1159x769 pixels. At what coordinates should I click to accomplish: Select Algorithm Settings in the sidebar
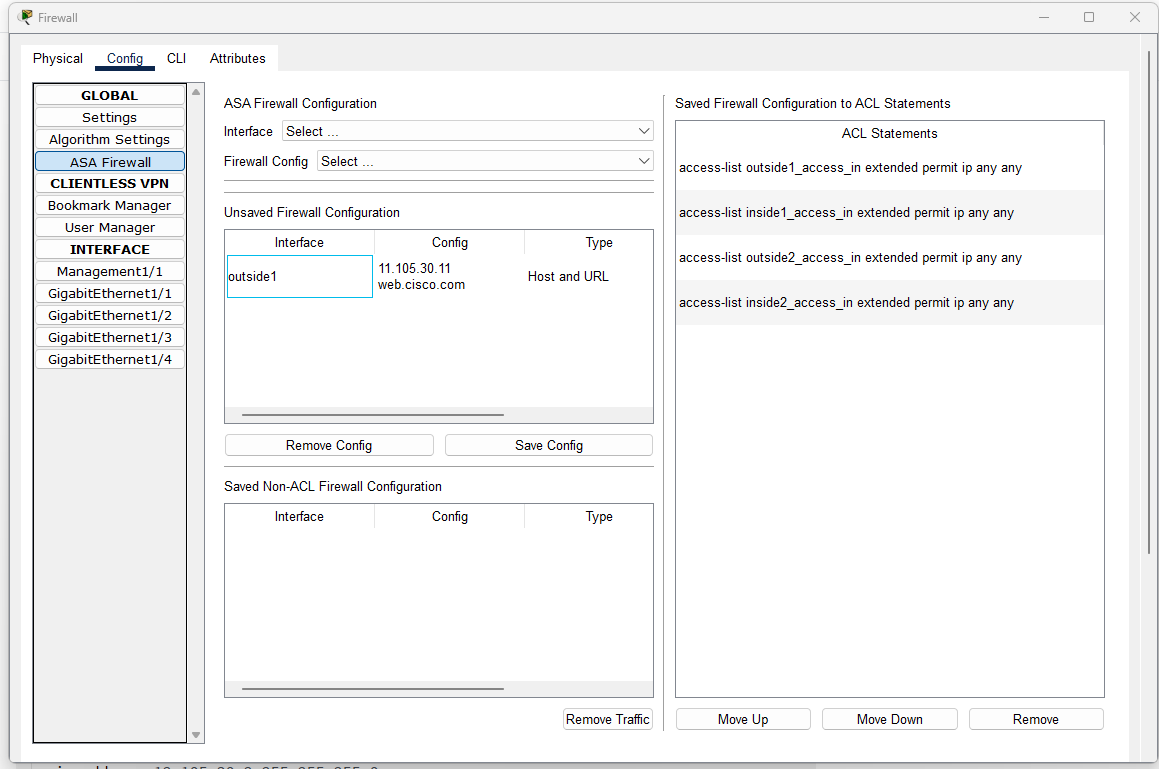(109, 139)
